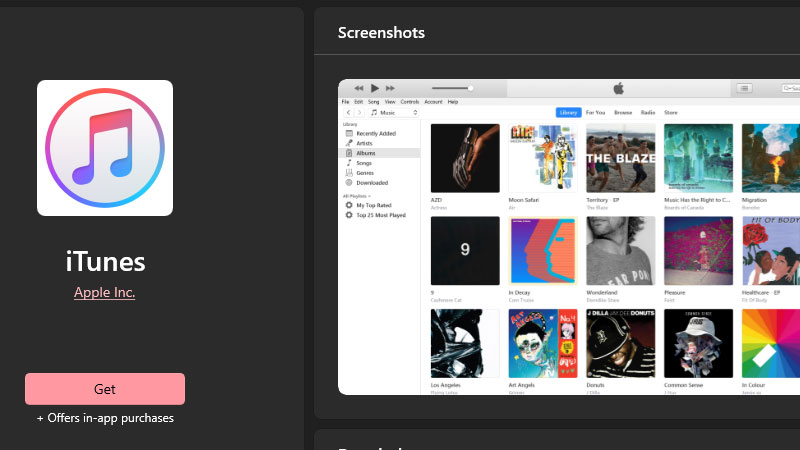This screenshot has width=800, height=450.
Task: Click The Blaze Territory EP cover
Action: tap(620, 158)
